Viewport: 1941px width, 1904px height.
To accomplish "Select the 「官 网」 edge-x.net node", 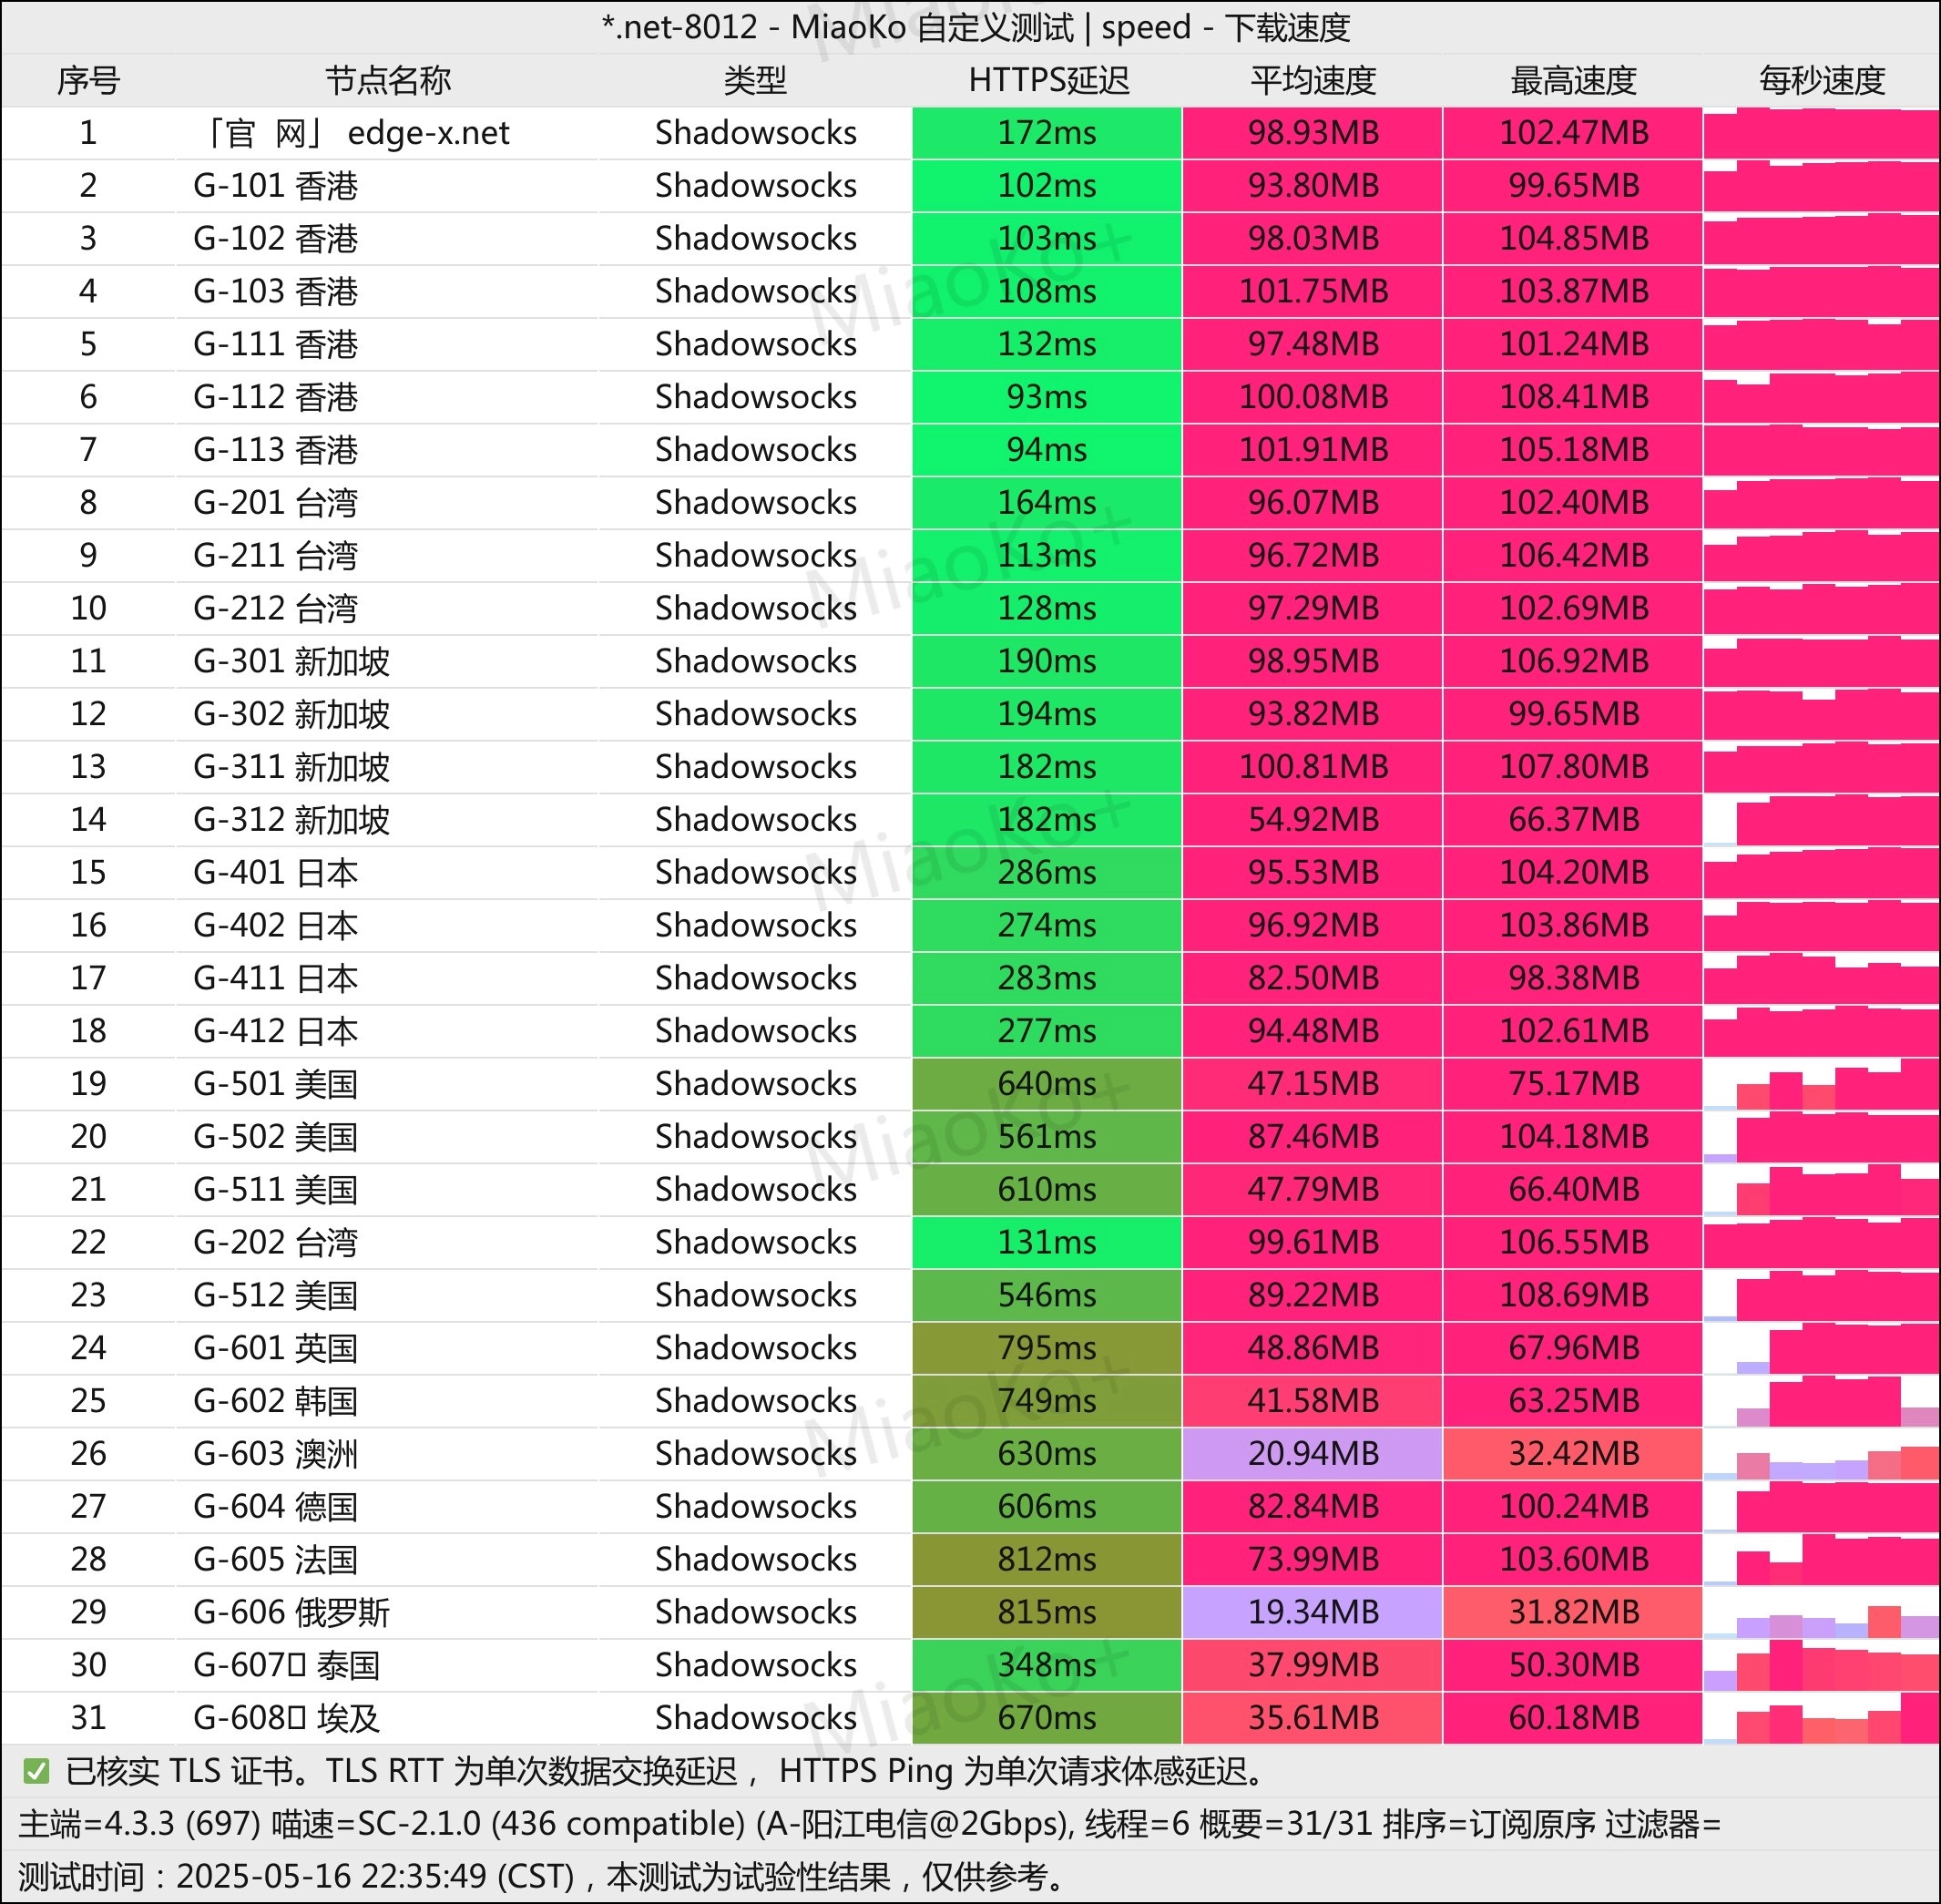I will click(355, 133).
